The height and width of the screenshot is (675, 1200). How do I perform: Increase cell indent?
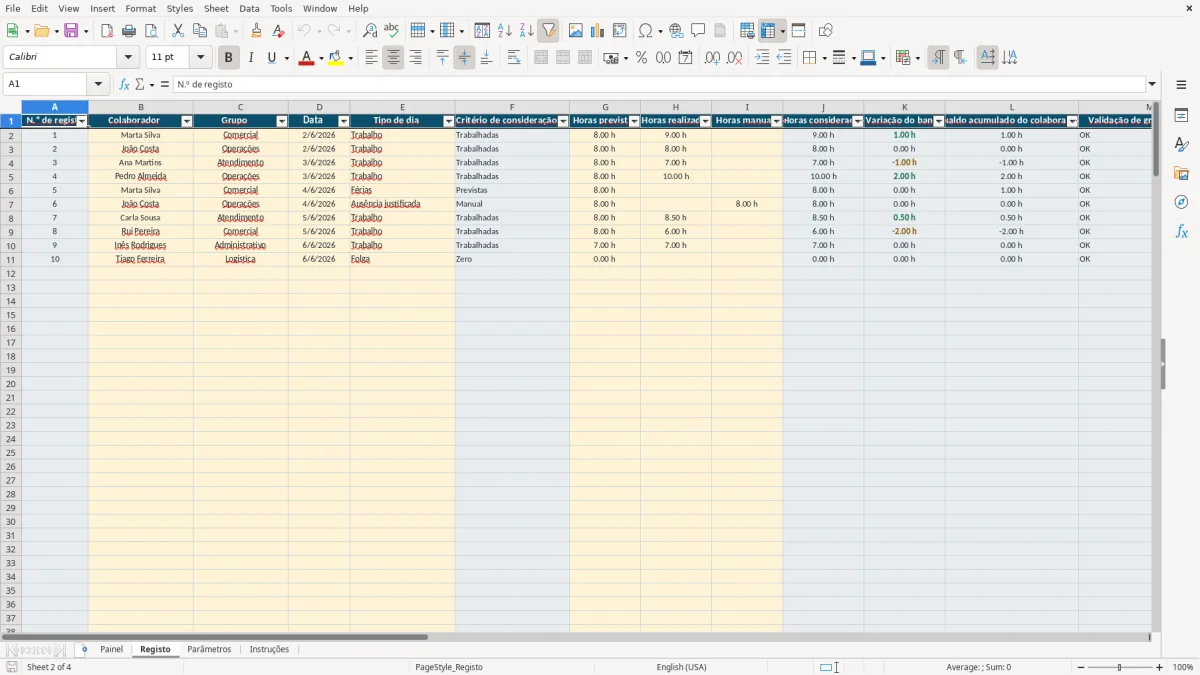(762, 58)
